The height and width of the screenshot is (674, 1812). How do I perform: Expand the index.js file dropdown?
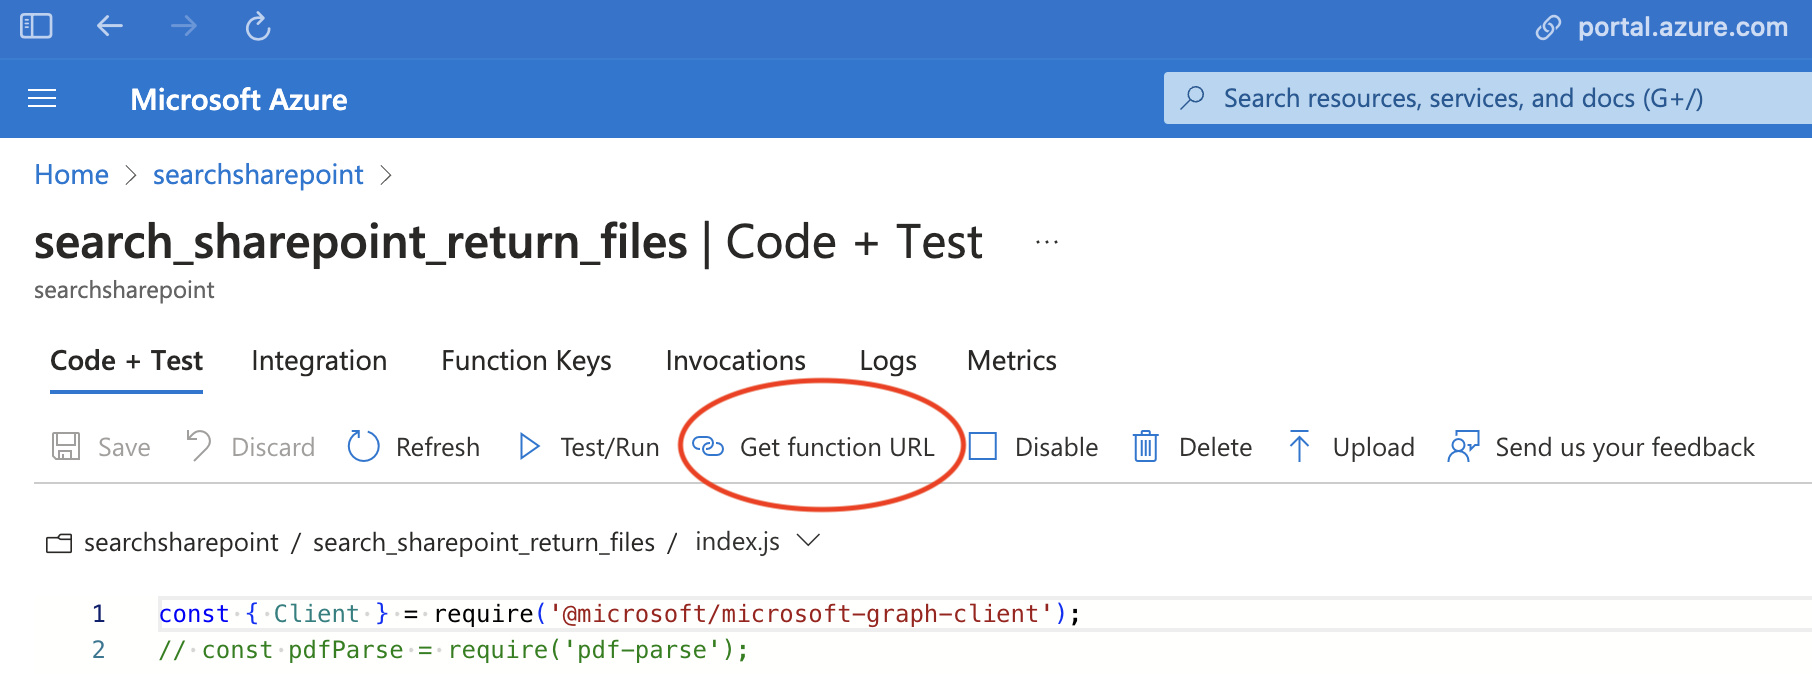click(808, 541)
